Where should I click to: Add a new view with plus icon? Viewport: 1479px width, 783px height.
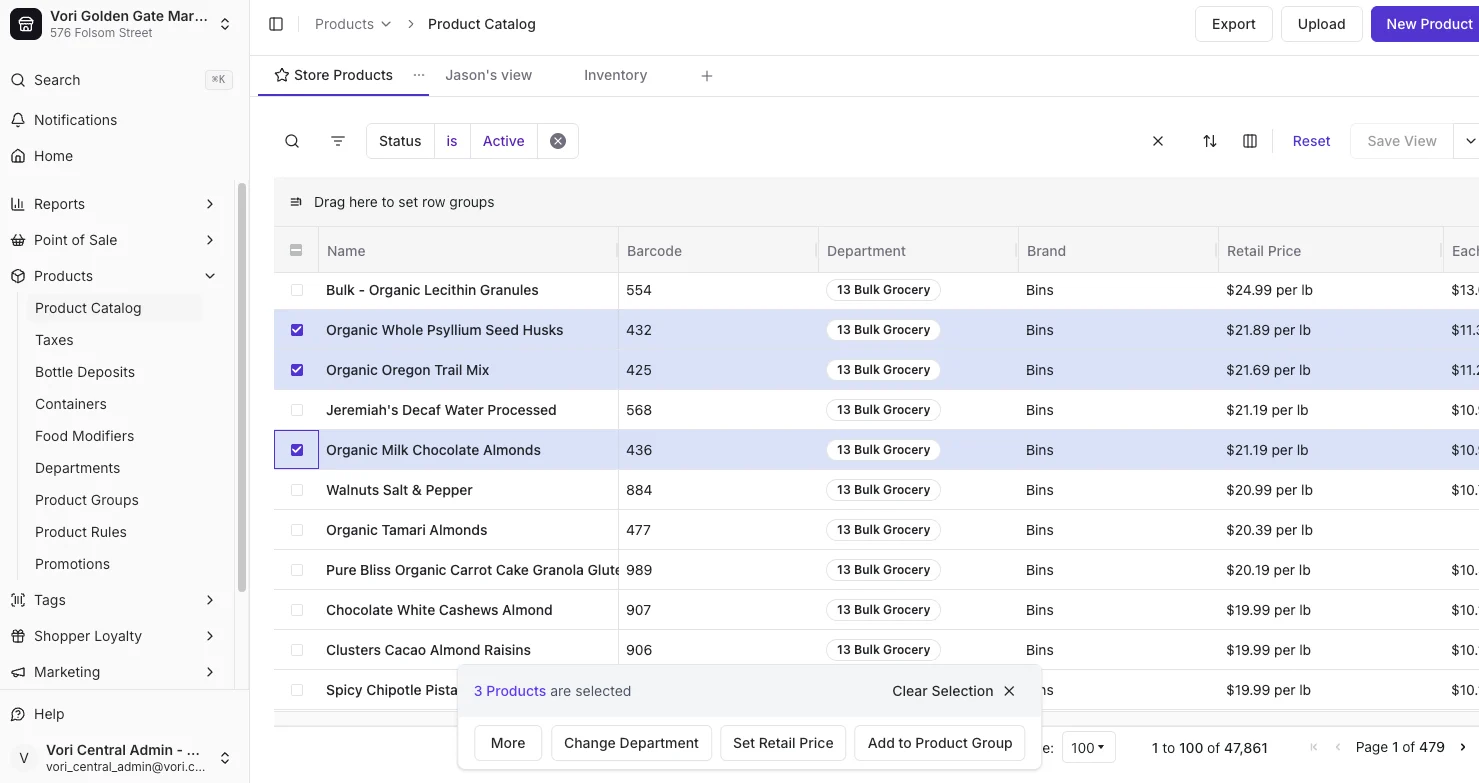pyautogui.click(x=707, y=76)
